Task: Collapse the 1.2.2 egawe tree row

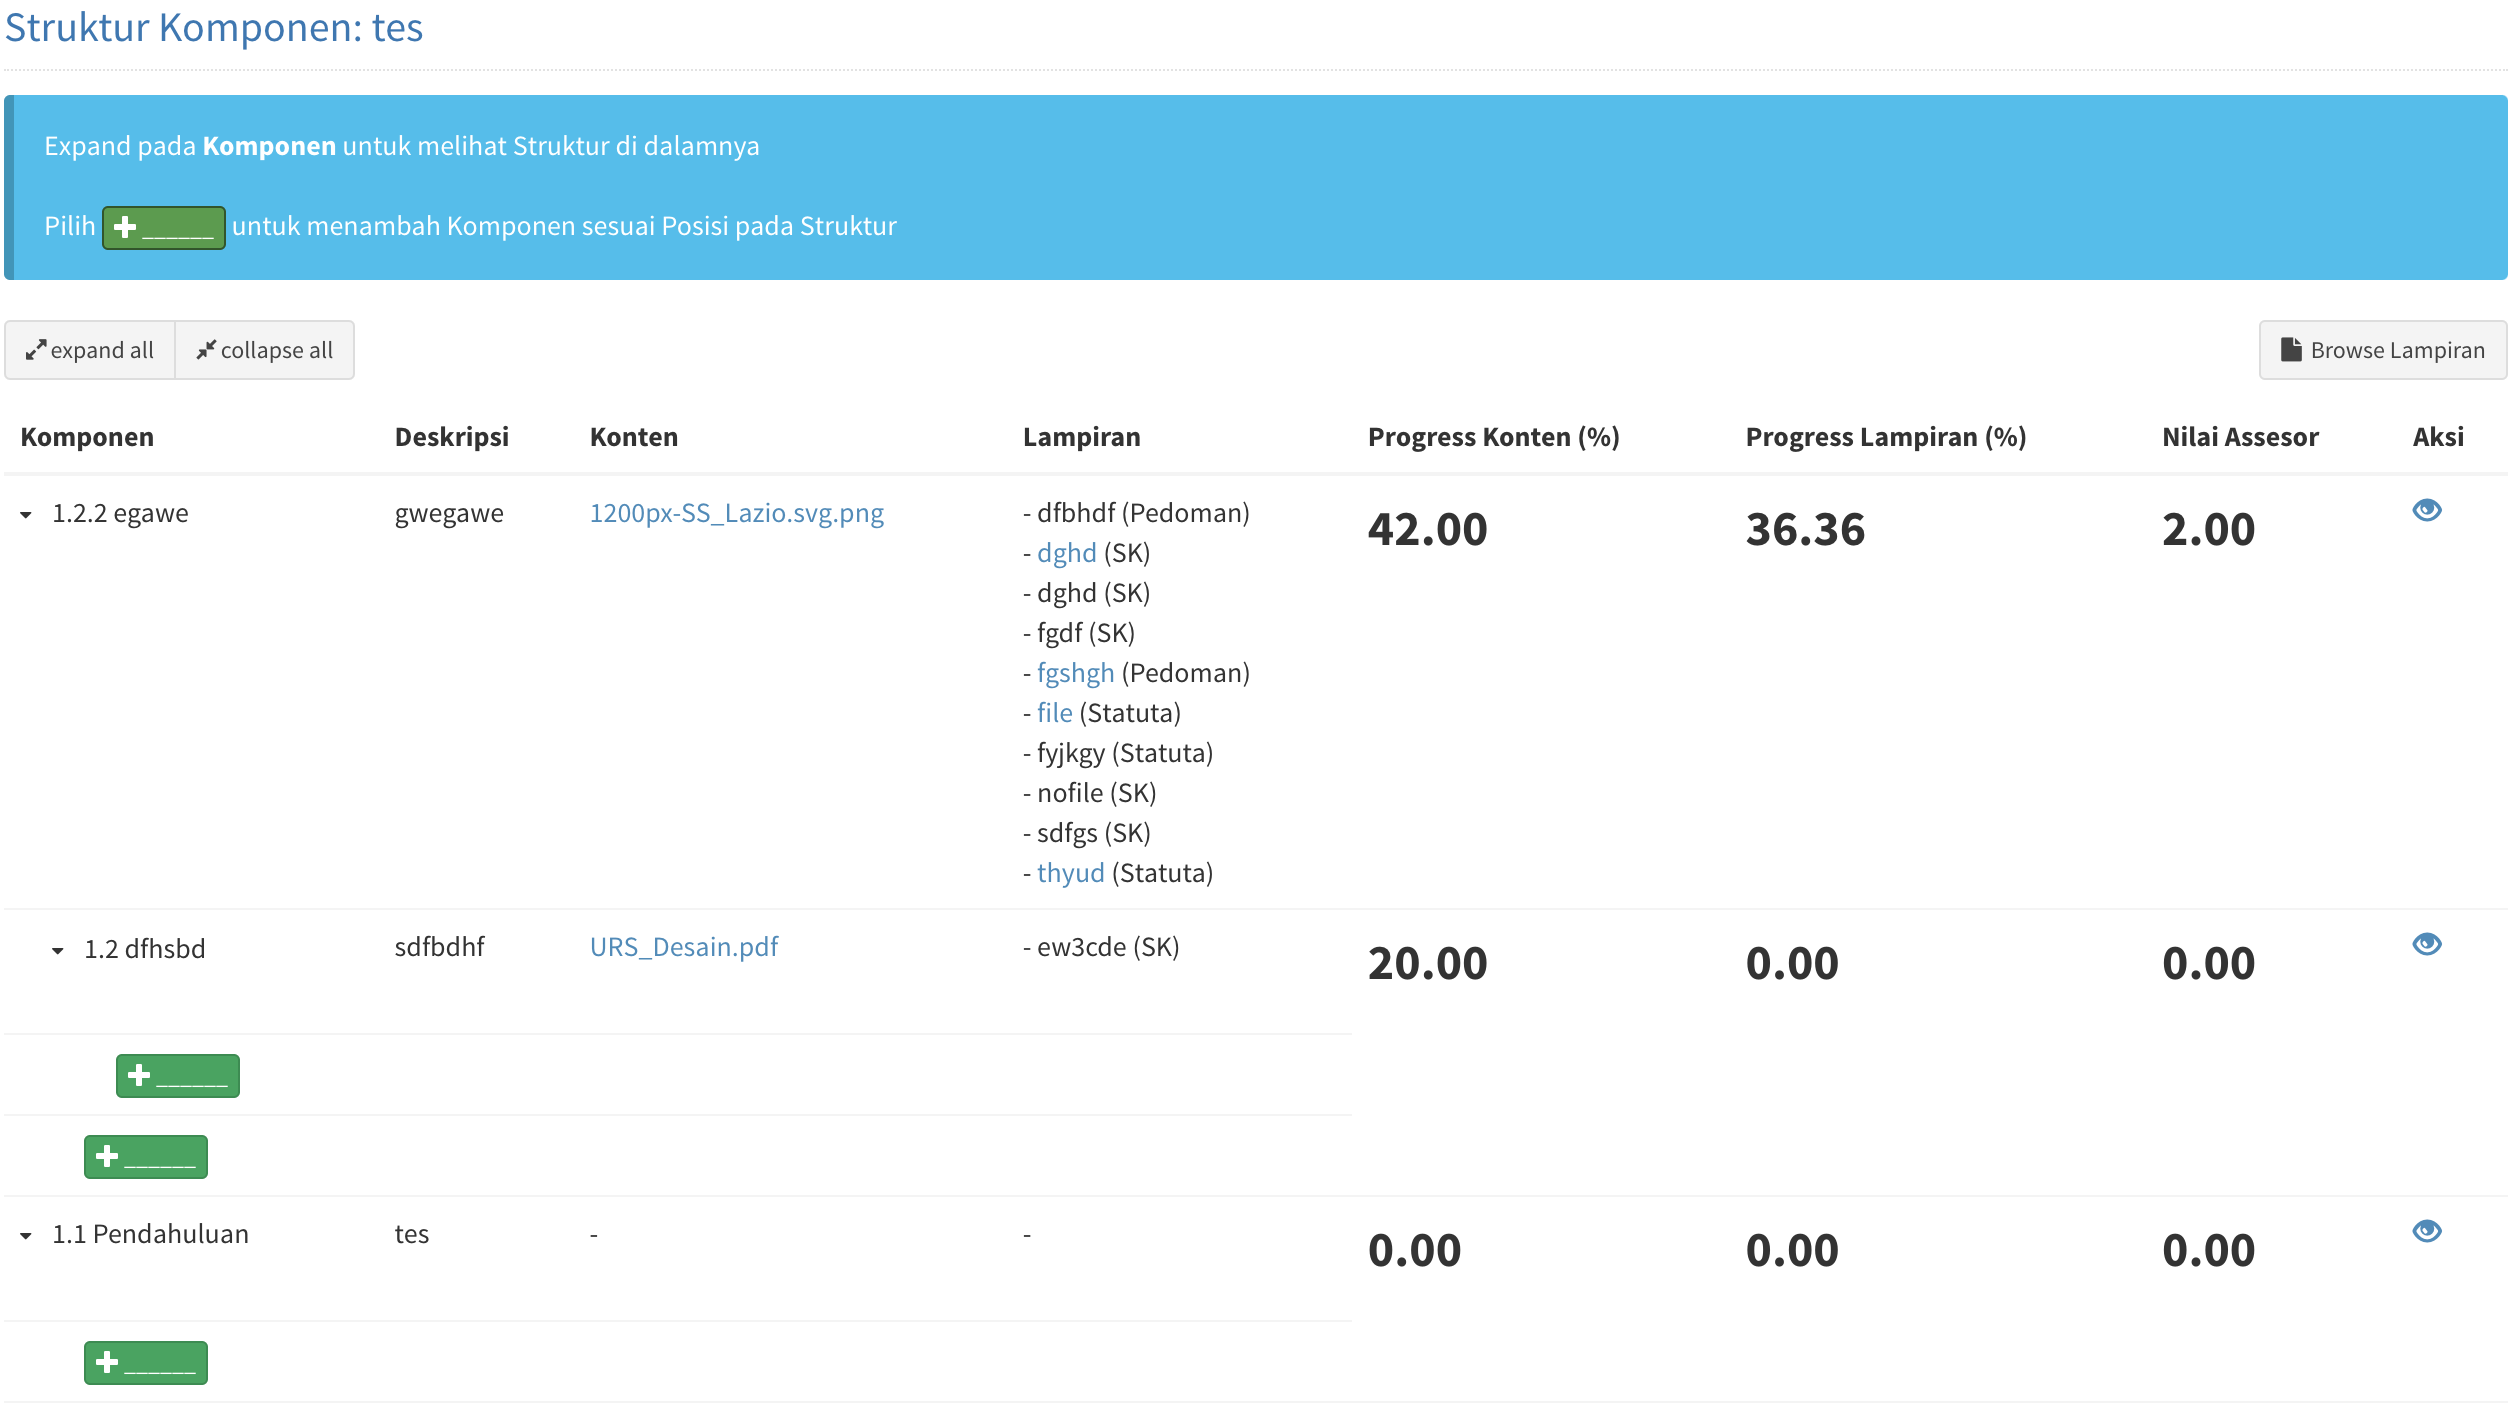Action: point(25,515)
